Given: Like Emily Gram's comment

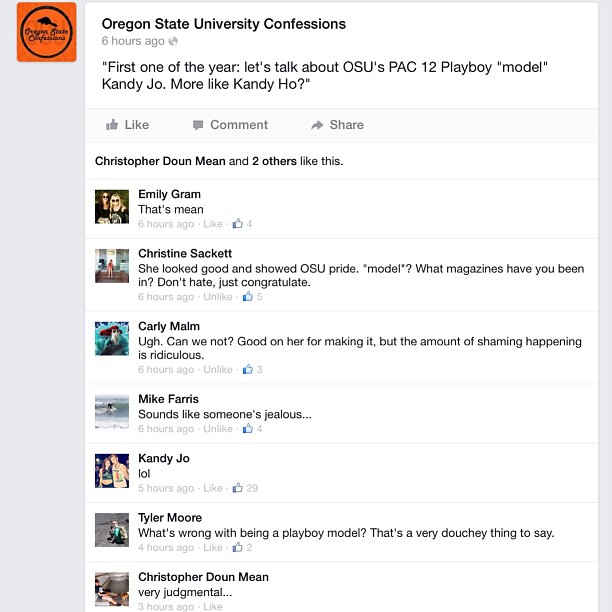Looking at the screenshot, I should (213, 224).
